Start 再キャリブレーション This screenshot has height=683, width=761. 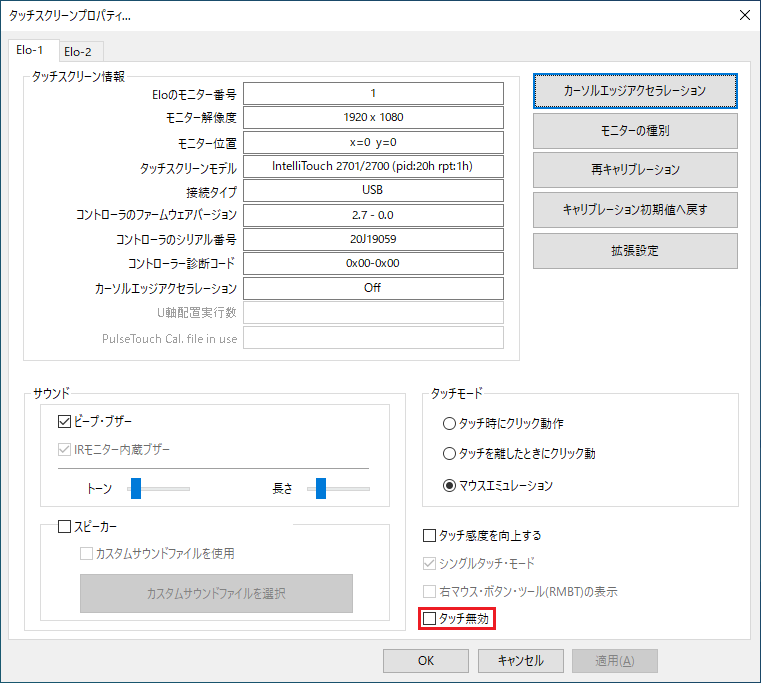[635, 170]
